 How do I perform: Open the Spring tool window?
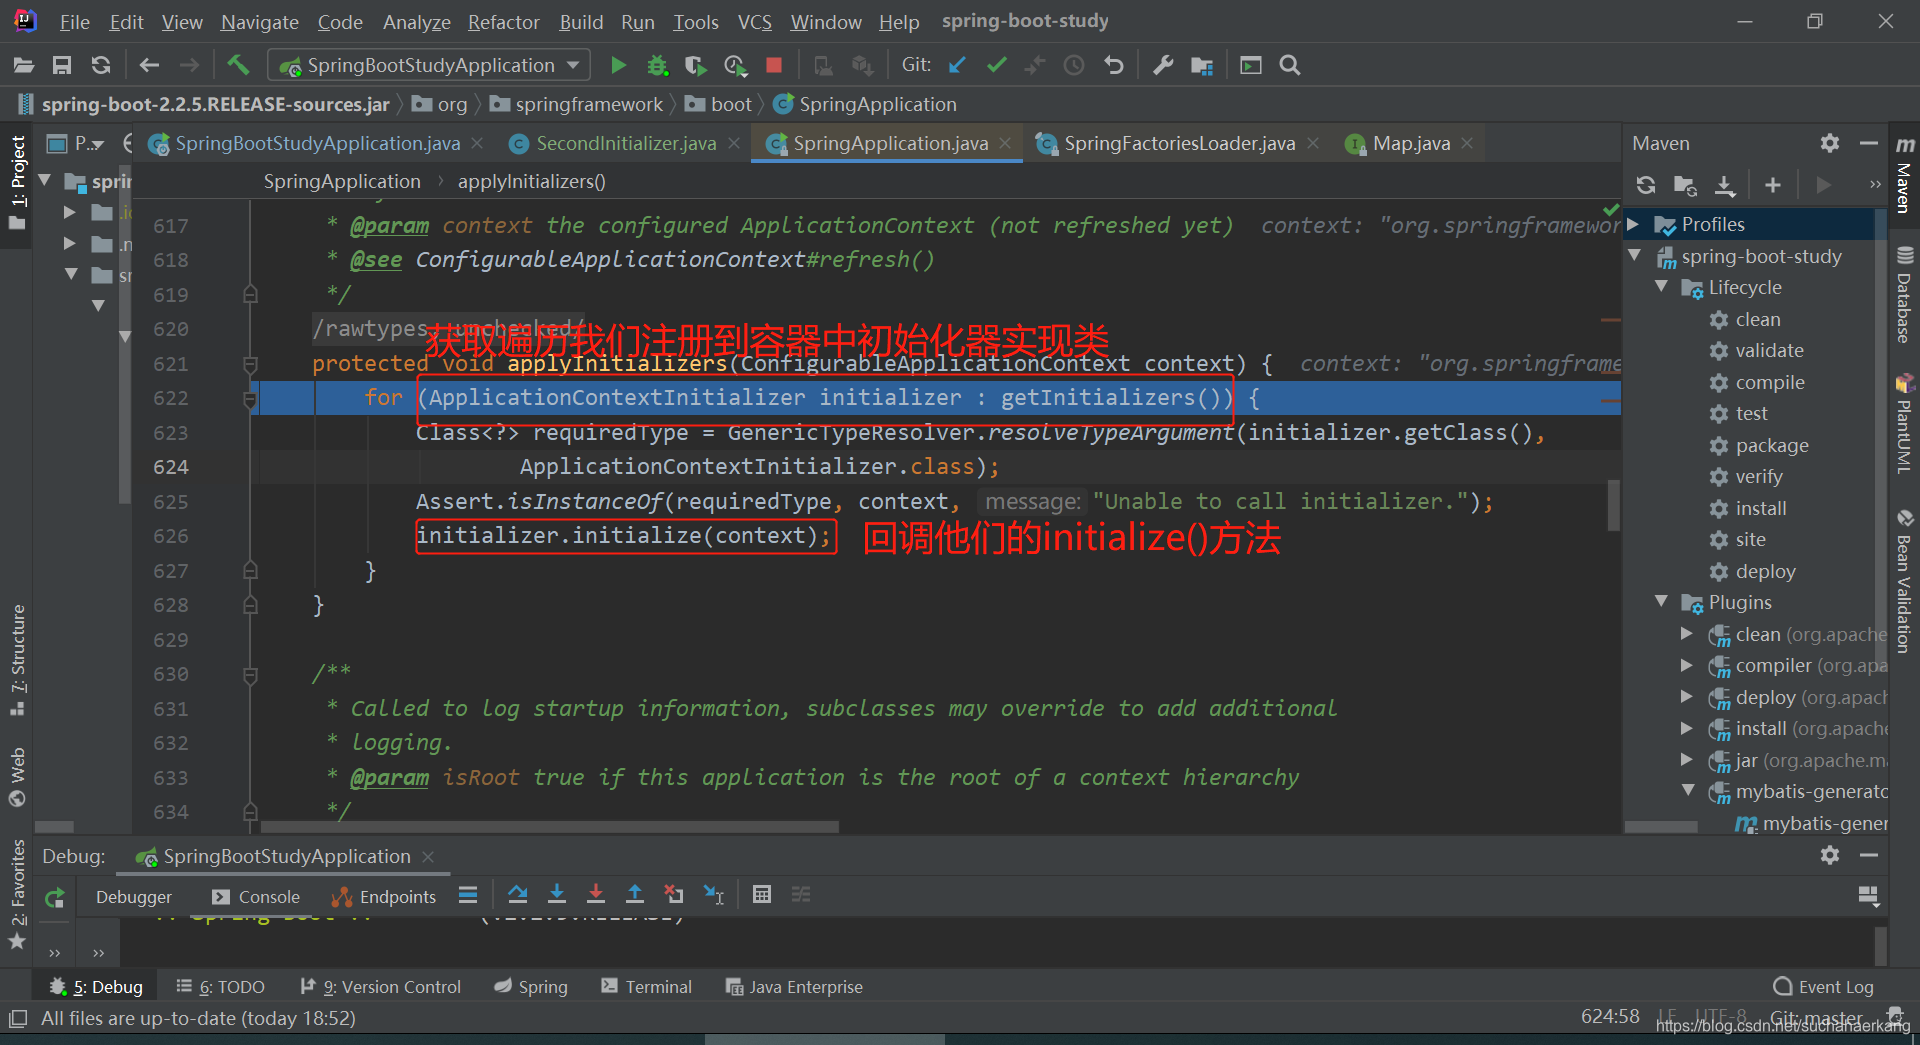531,987
